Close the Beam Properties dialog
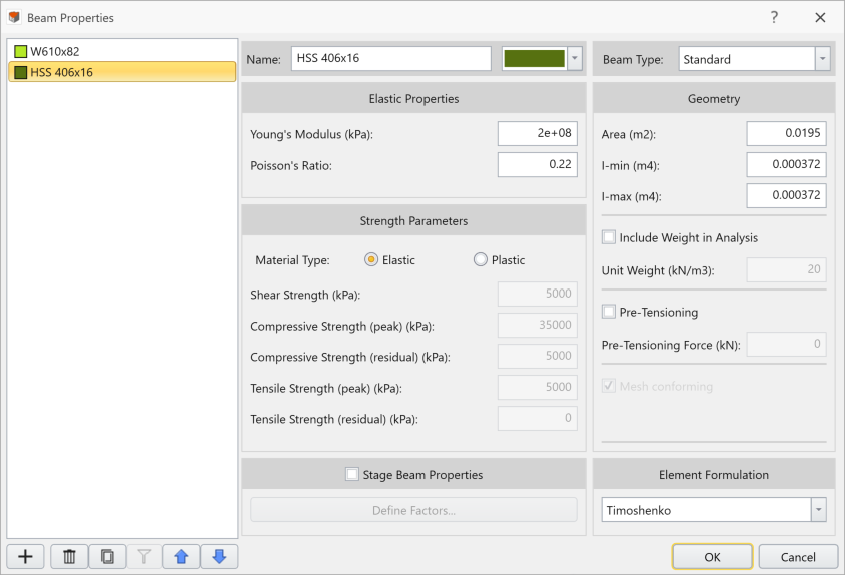Viewport: 845px width, 575px height. click(x=820, y=17)
